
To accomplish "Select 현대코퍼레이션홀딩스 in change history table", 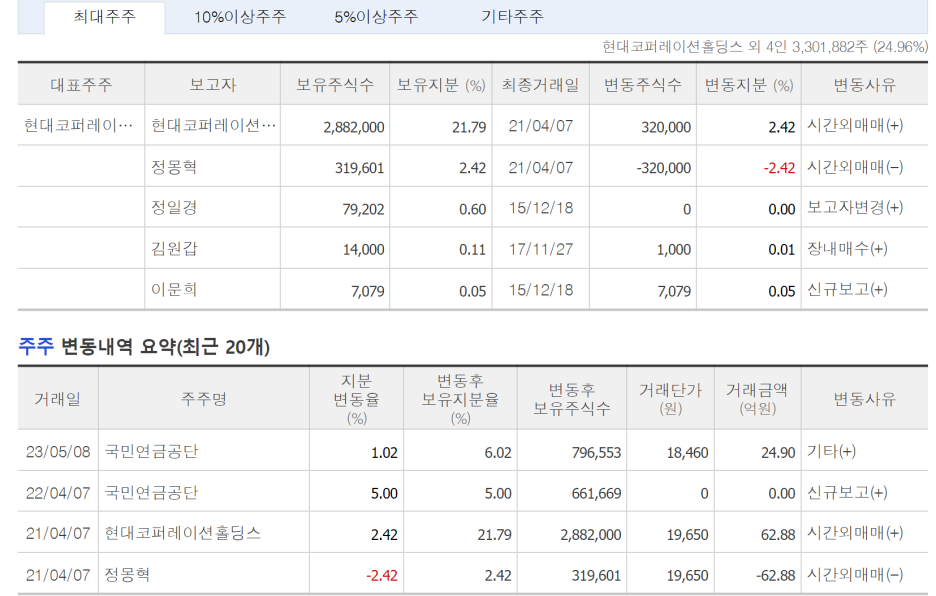I will coord(183,533).
